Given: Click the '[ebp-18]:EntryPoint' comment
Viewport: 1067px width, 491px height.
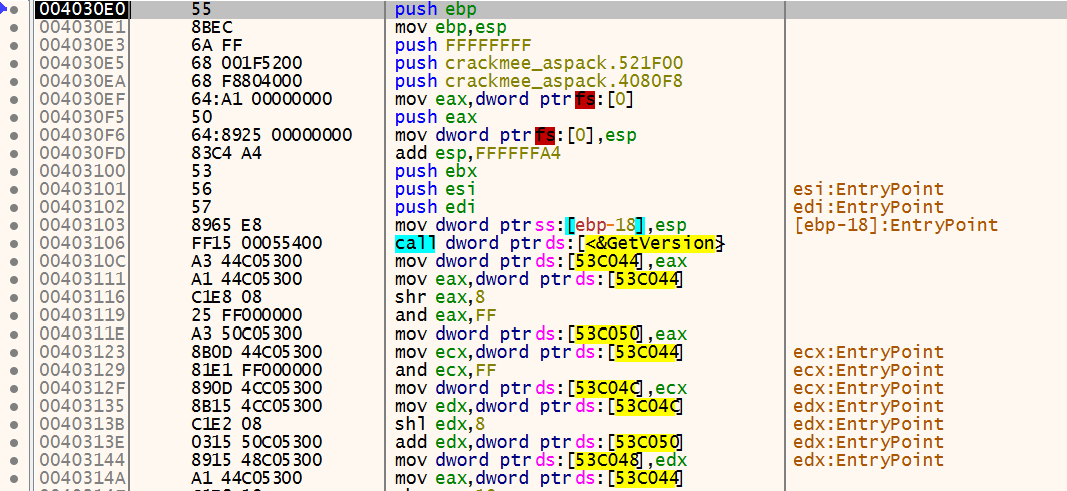Looking at the screenshot, I should (894, 225).
